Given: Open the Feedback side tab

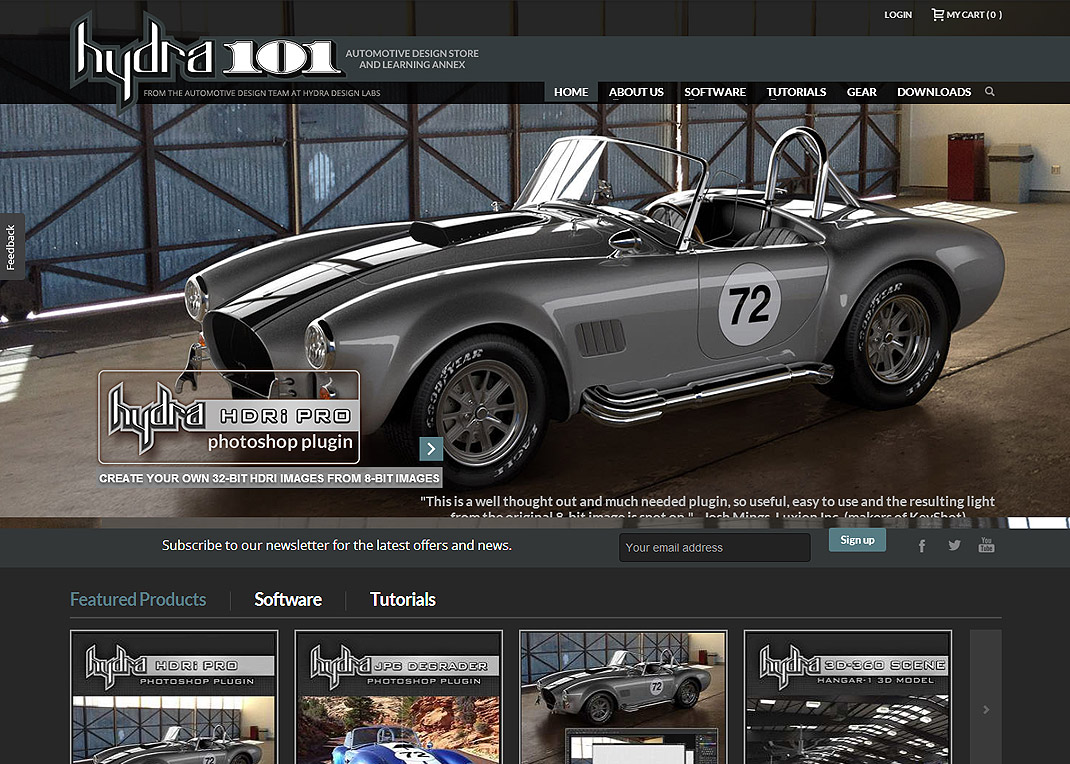Looking at the screenshot, I should (x=12, y=248).
